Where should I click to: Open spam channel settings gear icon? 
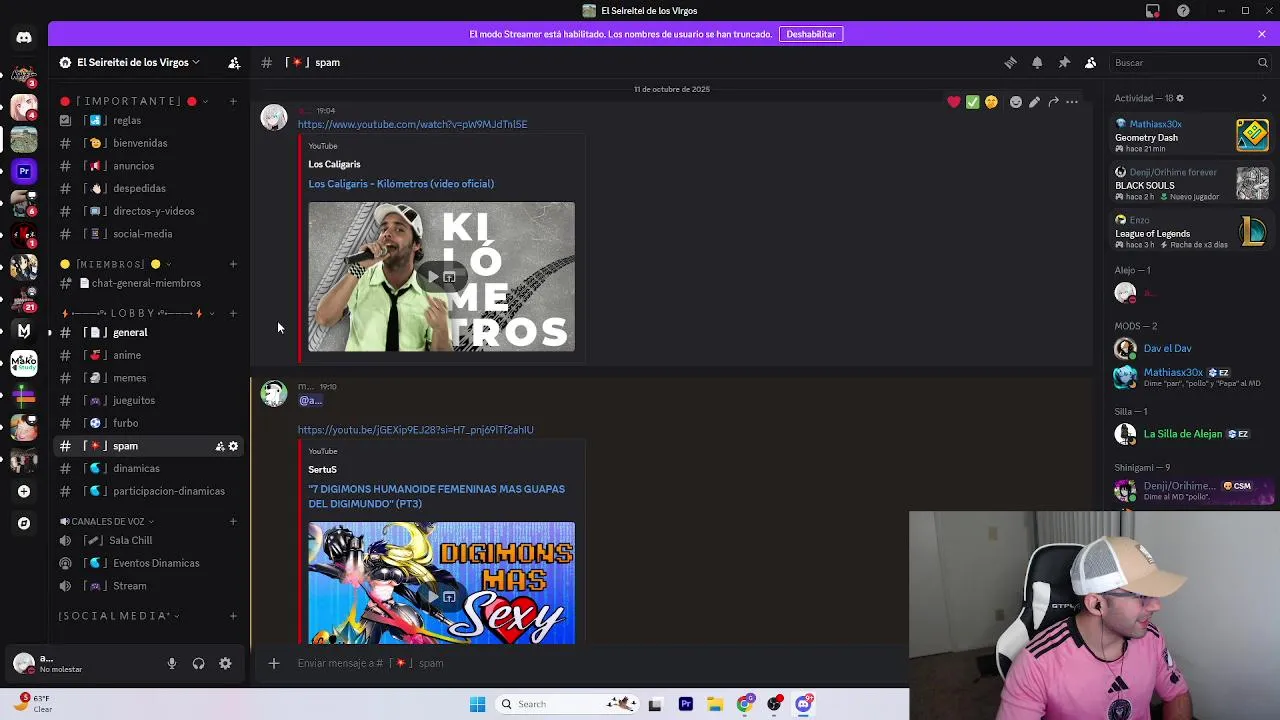click(x=233, y=446)
